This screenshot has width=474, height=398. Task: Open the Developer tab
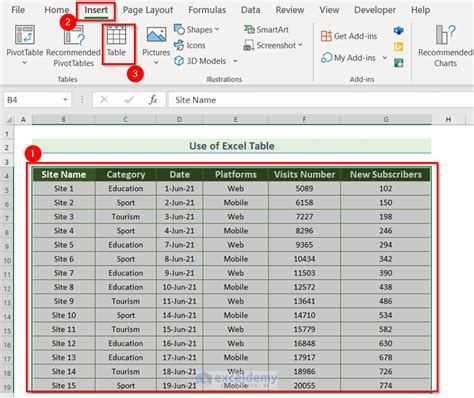coord(375,10)
